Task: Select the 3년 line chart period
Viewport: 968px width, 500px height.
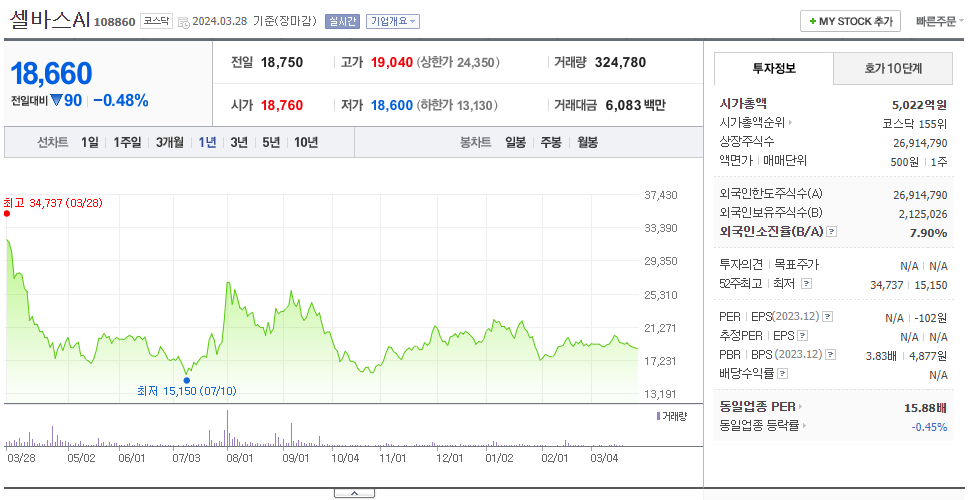Action: (239, 143)
